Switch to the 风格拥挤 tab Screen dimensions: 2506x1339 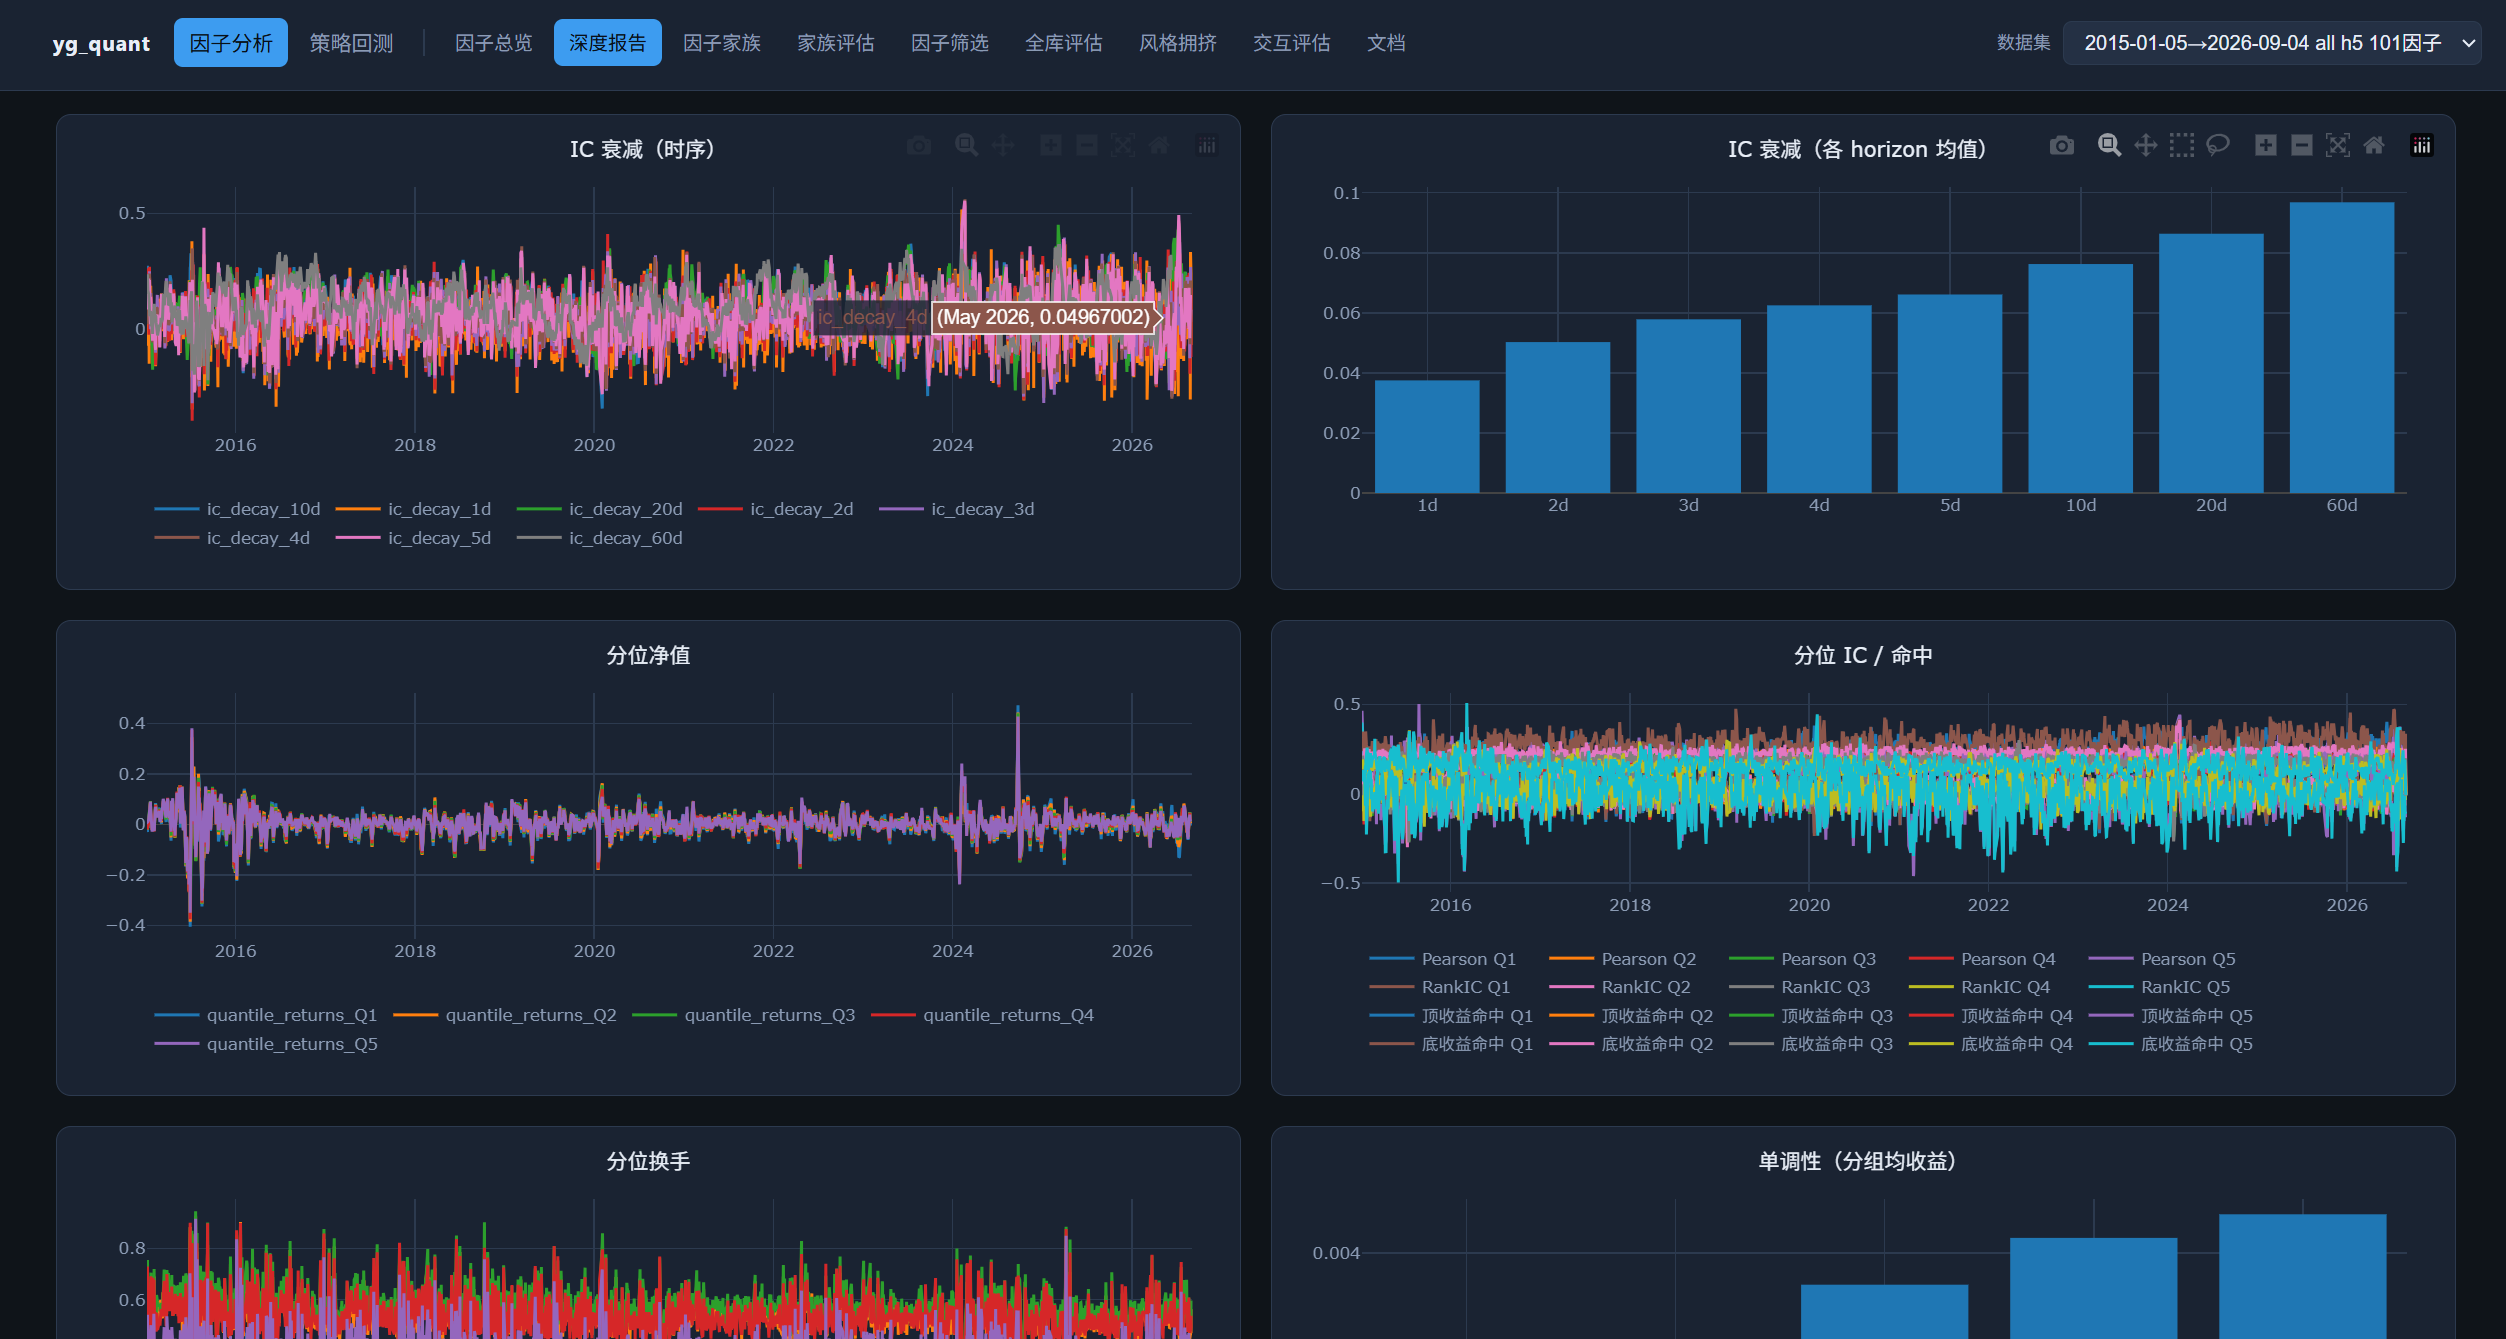[1178, 43]
